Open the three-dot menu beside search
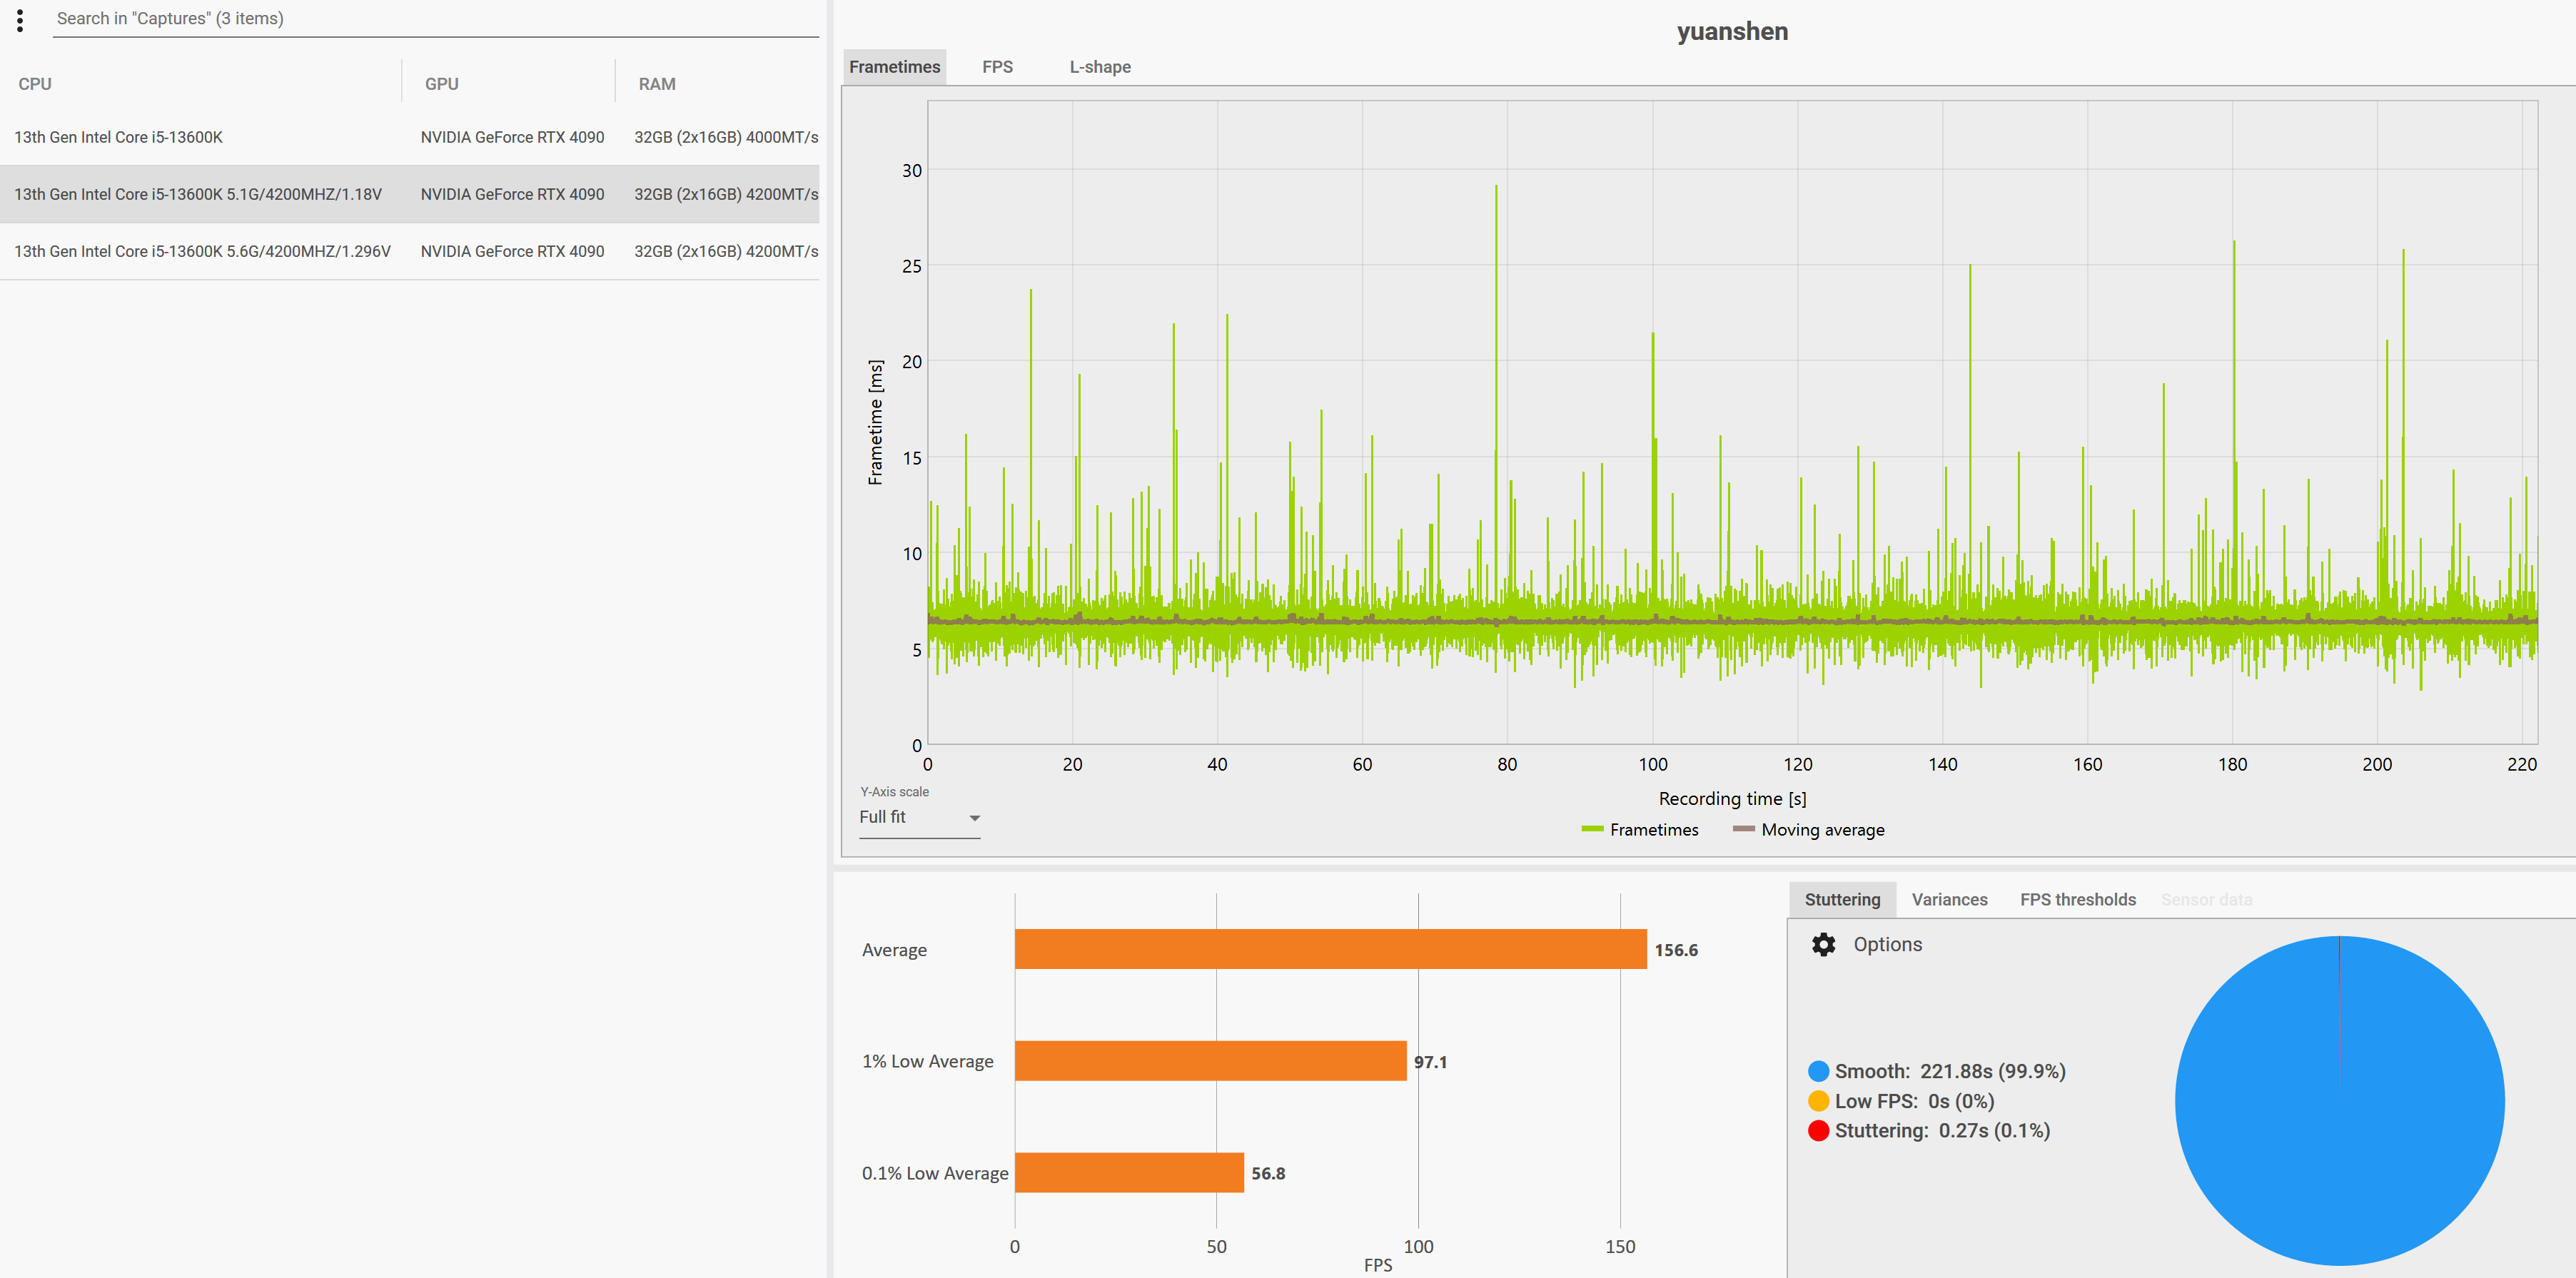The width and height of the screenshot is (2576, 1278). point(20,20)
